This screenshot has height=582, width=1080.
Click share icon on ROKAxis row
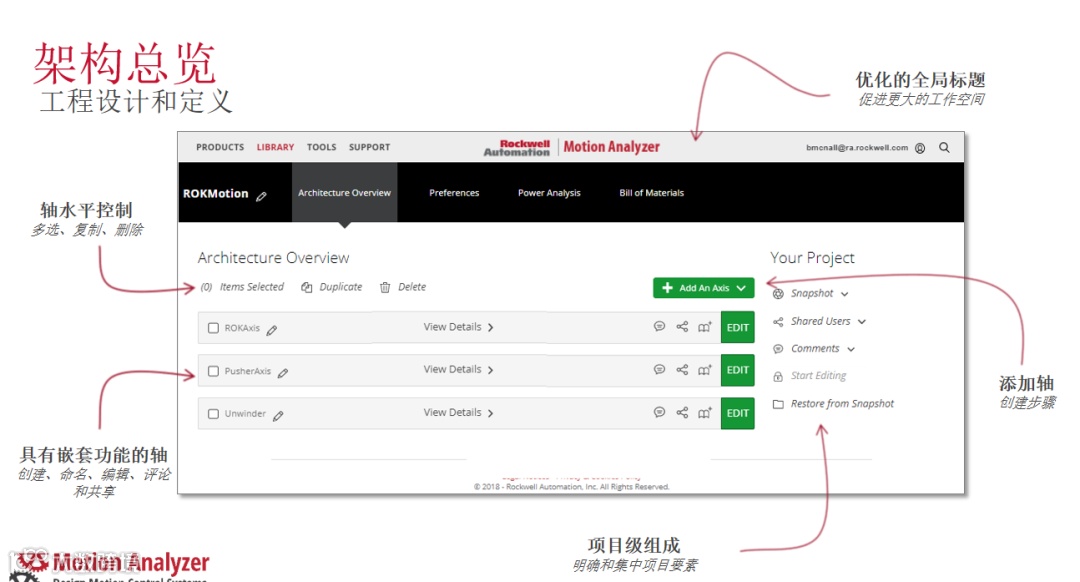(x=682, y=326)
